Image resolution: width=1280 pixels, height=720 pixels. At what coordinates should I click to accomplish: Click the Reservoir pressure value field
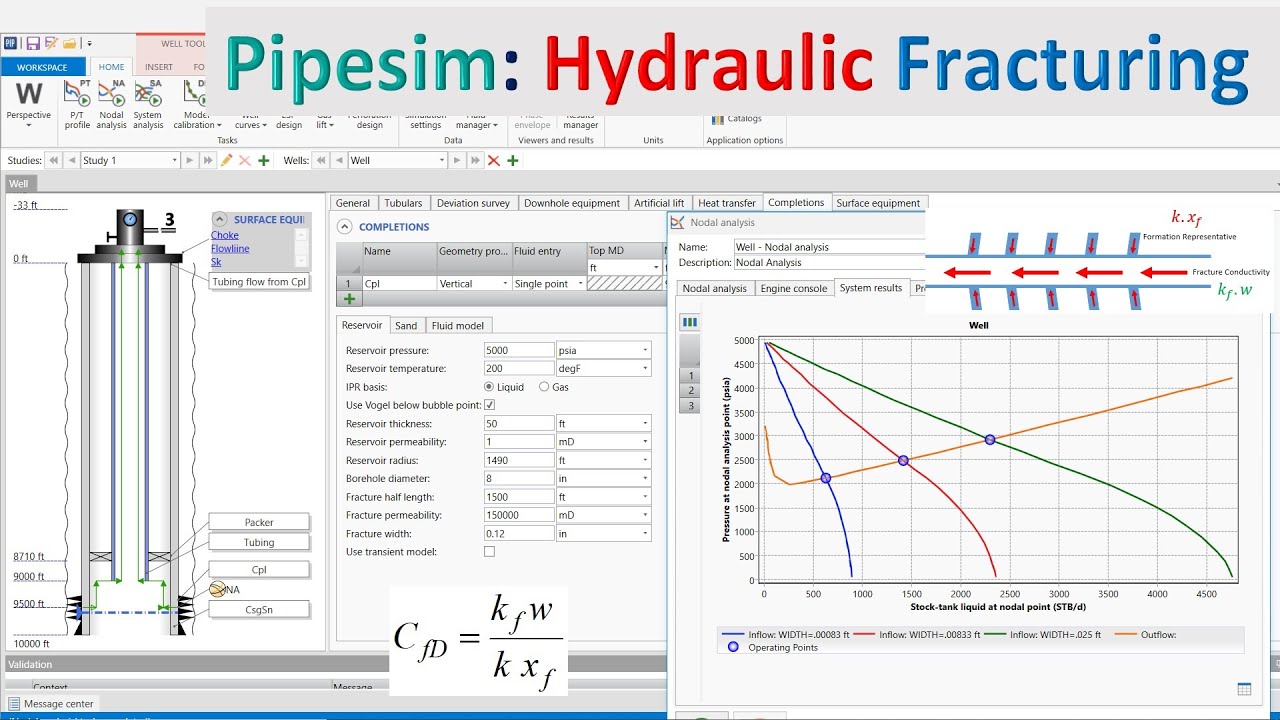[518, 351]
